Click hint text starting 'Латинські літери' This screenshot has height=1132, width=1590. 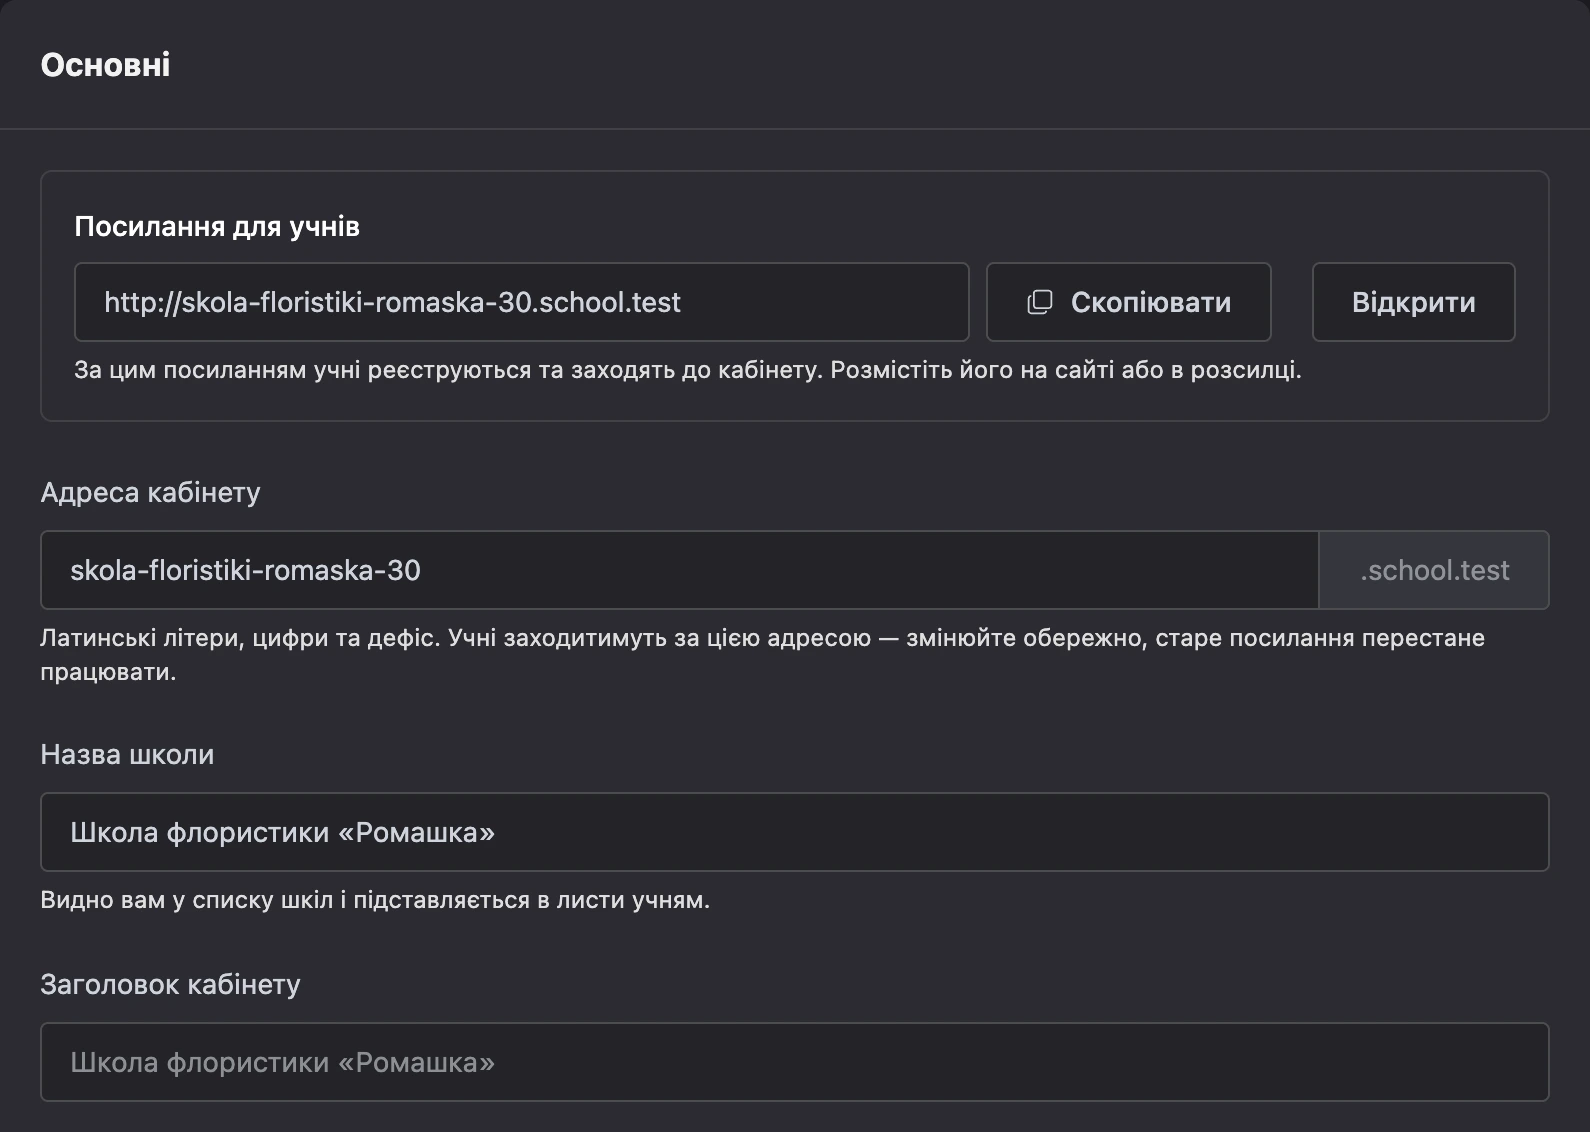click(762, 654)
